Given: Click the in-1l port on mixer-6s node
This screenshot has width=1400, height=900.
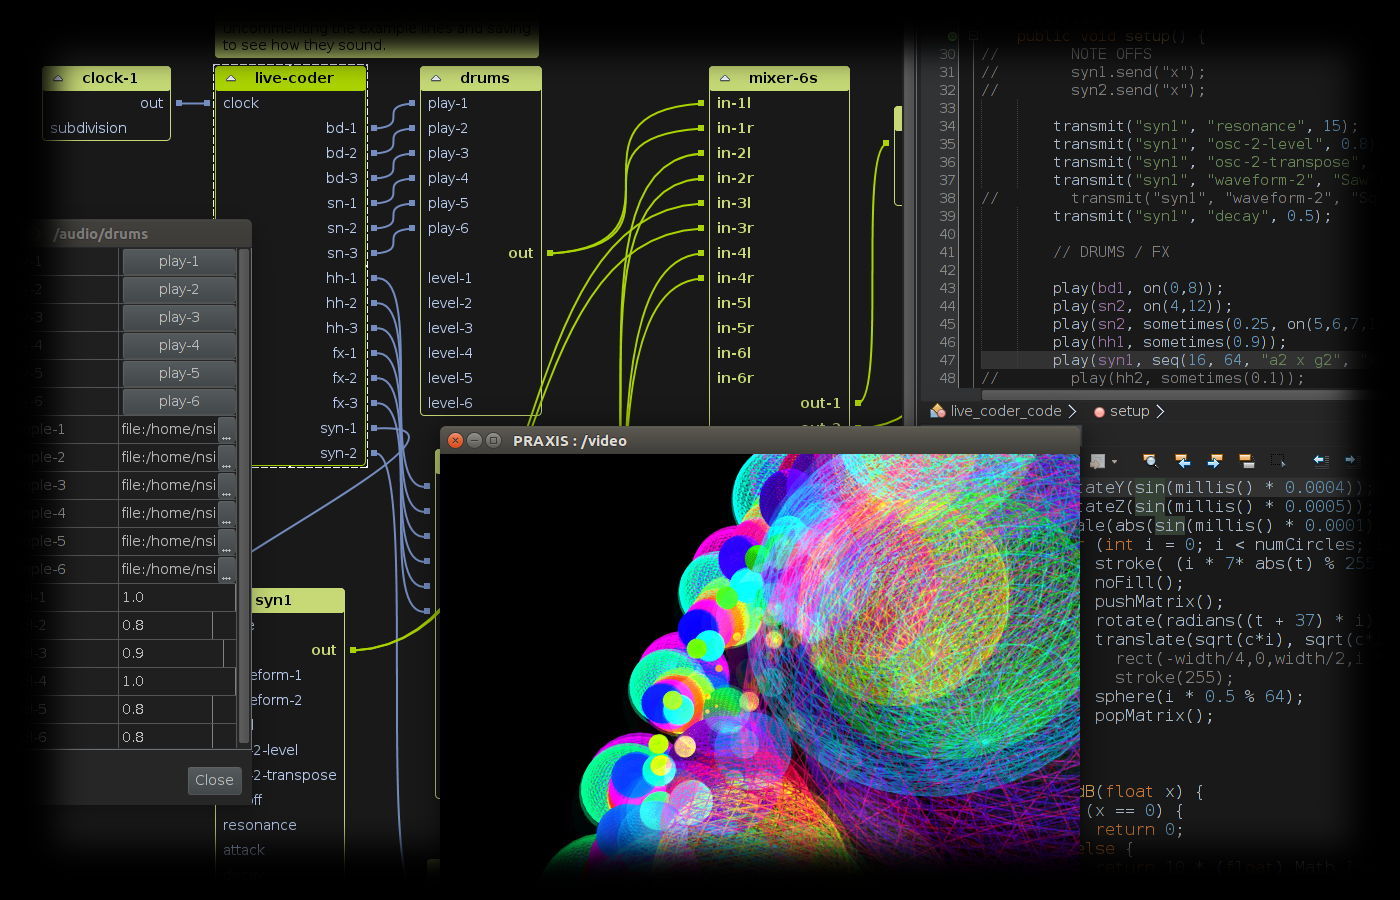Looking at the screenshot, I should pos(702,103).
